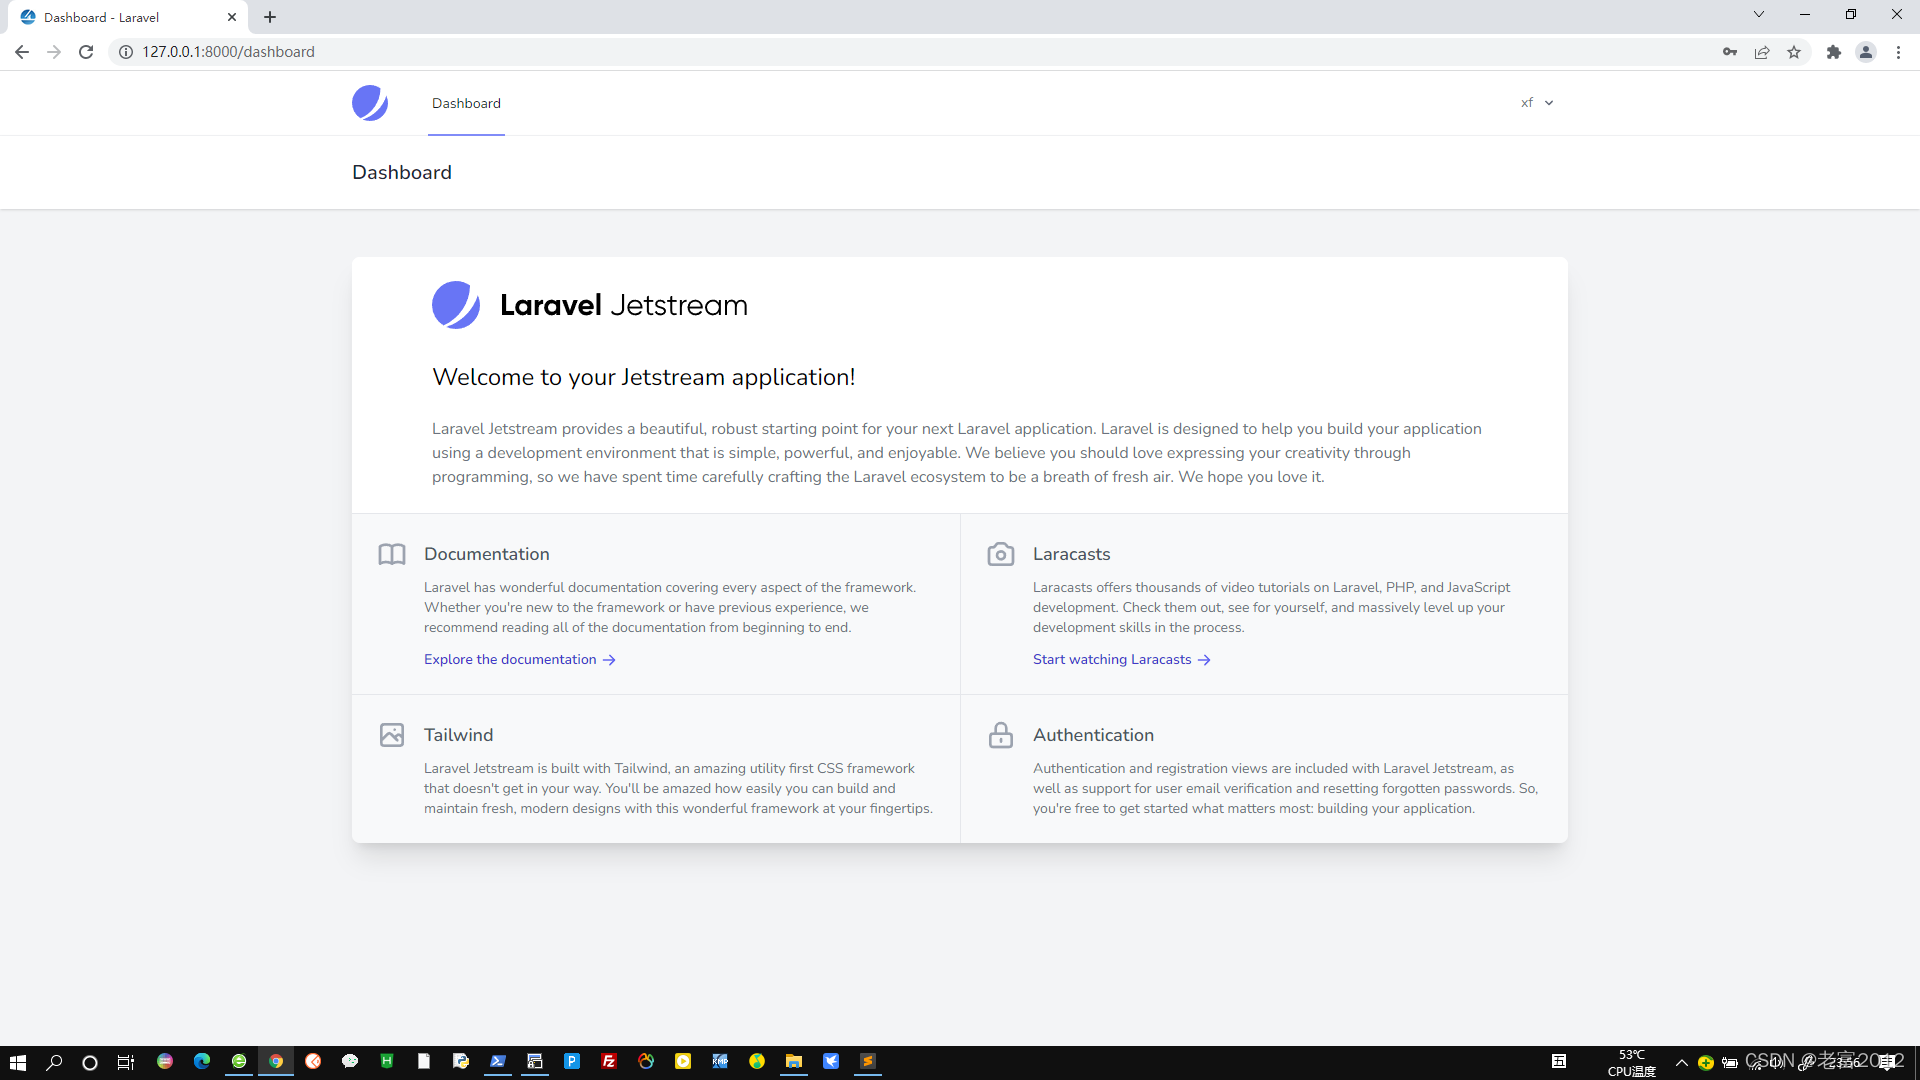Viewport: 1920px width, 1080px height.
Task: Reload the dashboard page
Action: [86, 52]
